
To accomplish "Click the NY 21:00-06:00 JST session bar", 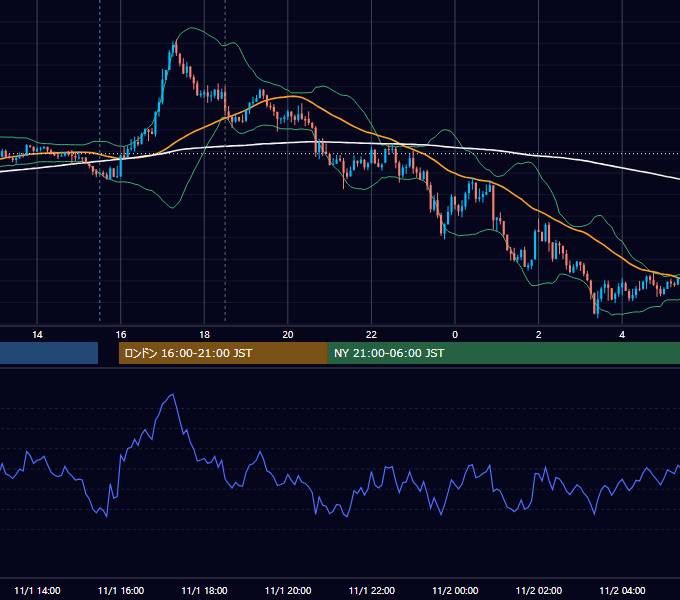I will pyautogui.click(x=503, y=353).
